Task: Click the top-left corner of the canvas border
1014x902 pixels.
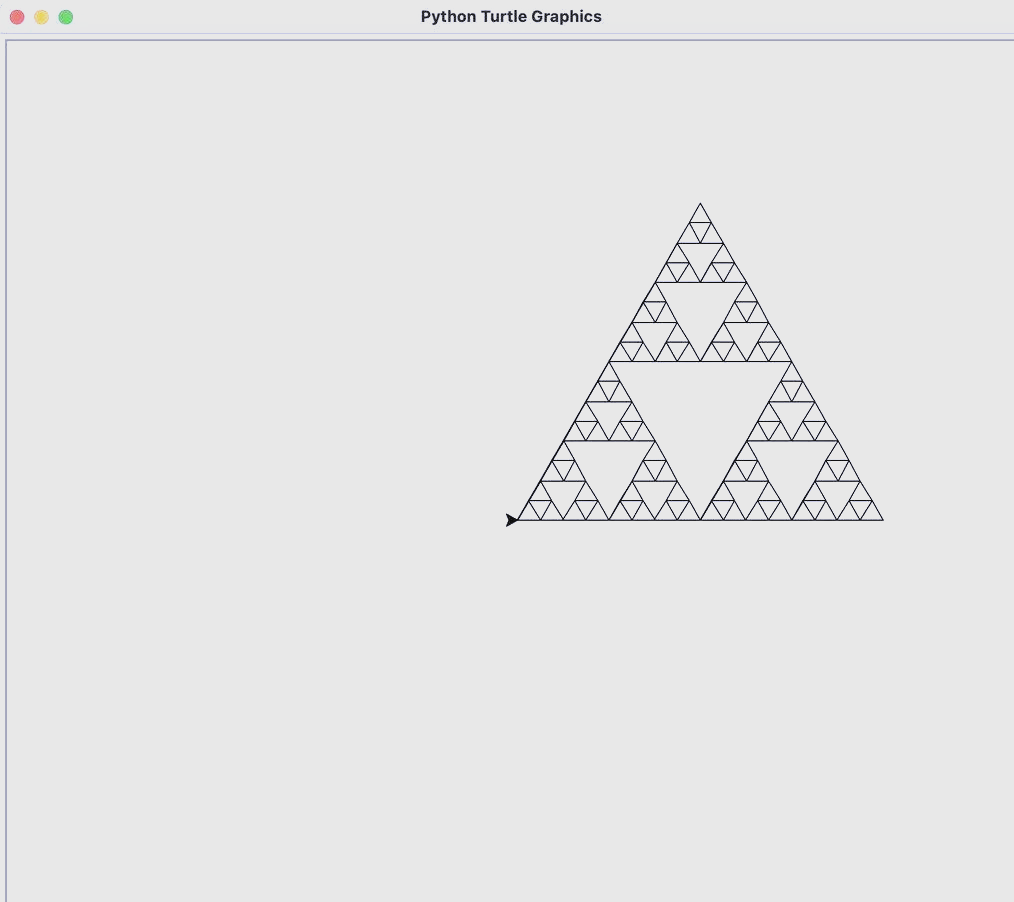Action: click(x=7, y=41)
